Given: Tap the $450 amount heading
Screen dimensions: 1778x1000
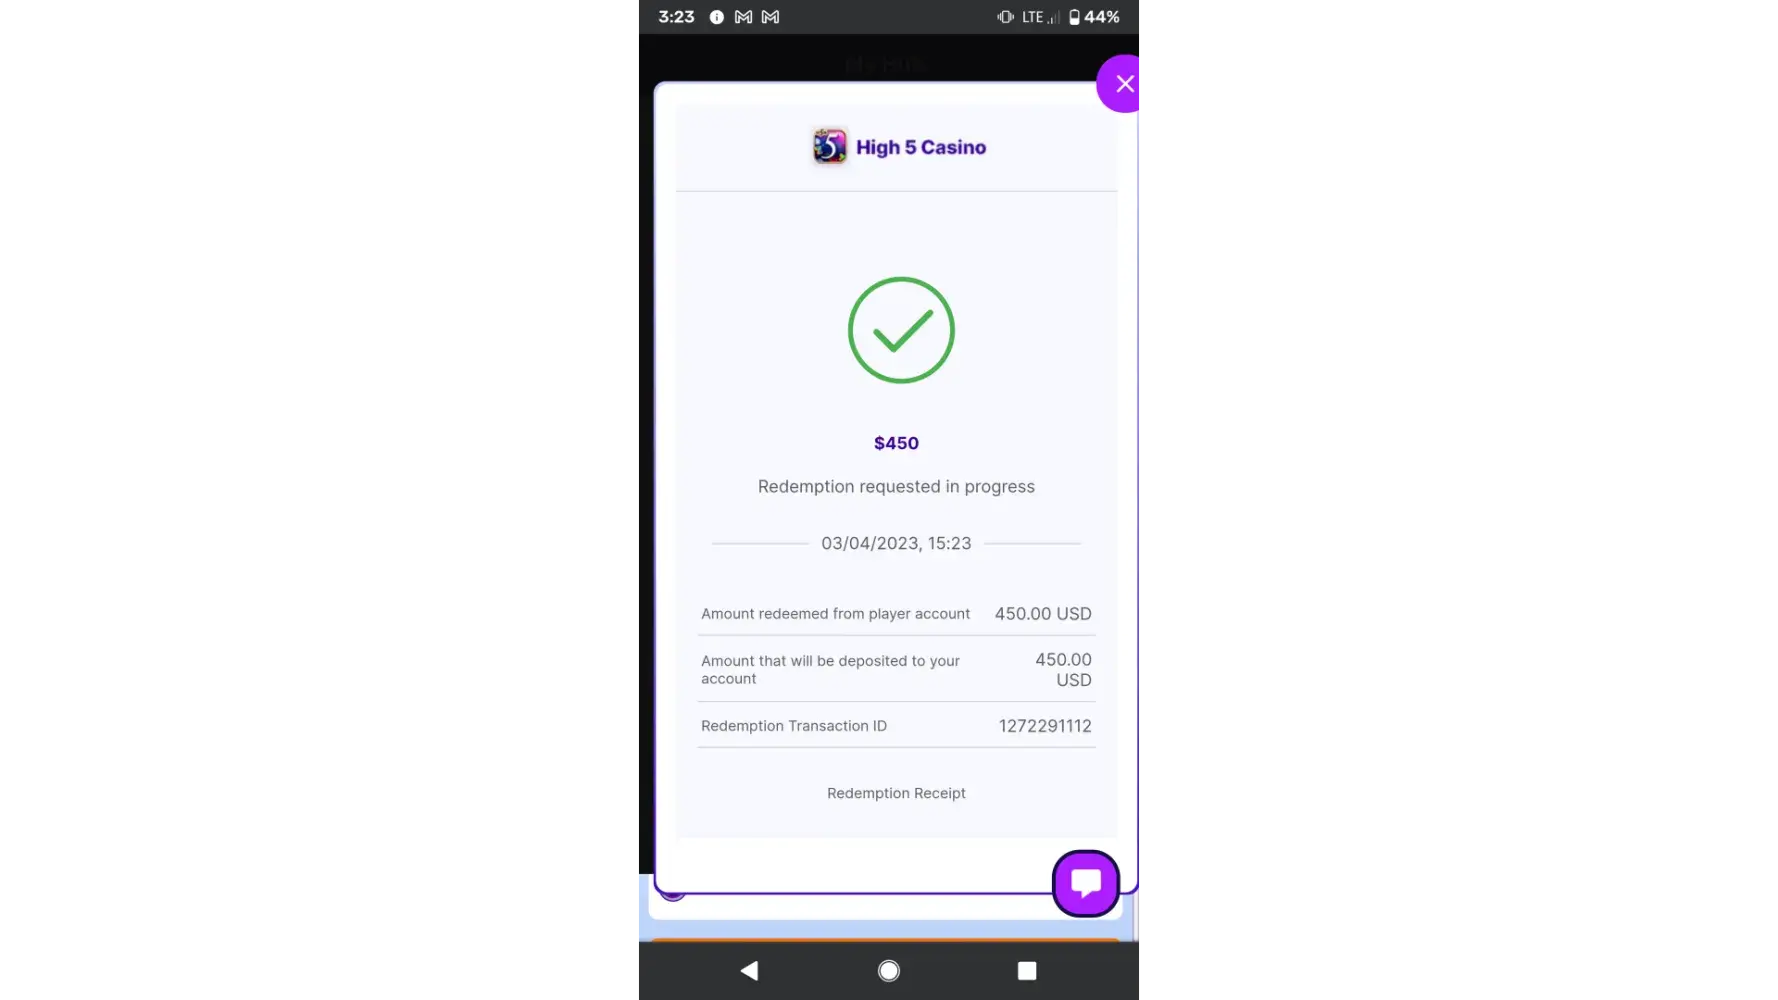Looking at the screenshot, I should (x=896, y=443).
